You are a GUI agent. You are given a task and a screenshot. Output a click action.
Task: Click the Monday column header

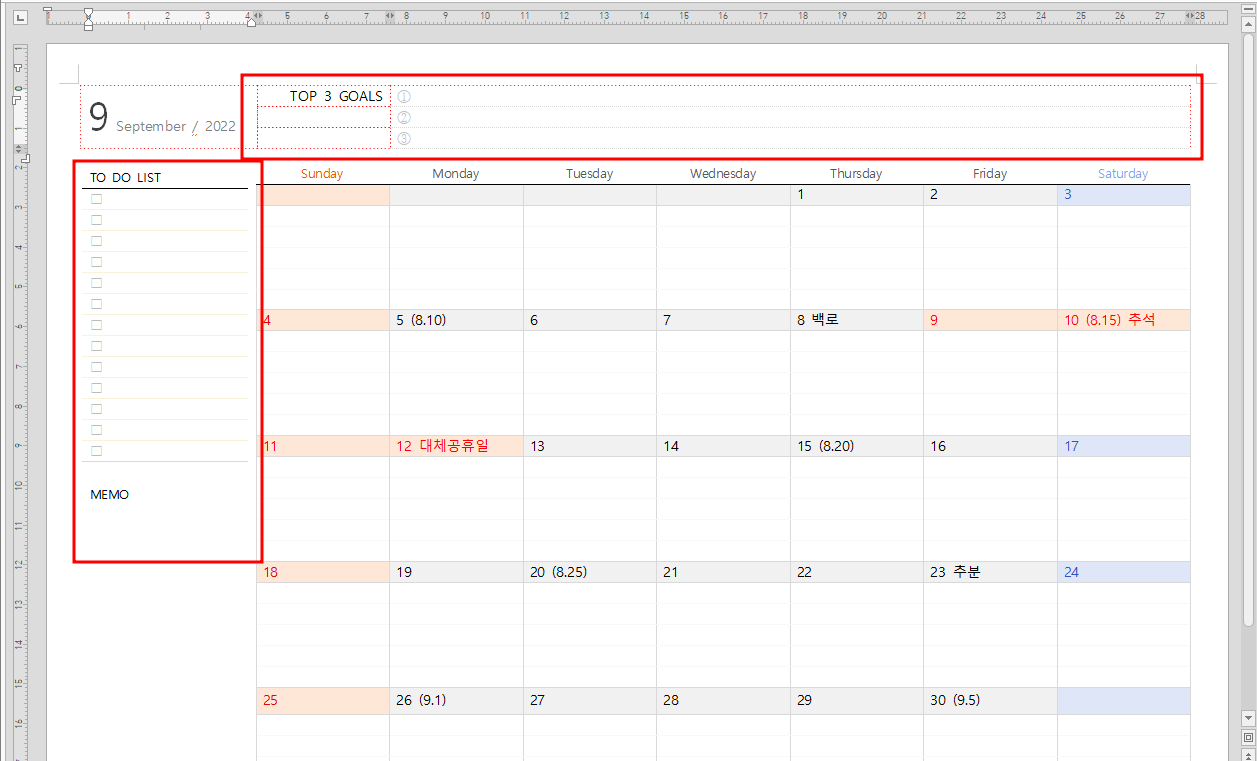(x=456, y=174)
